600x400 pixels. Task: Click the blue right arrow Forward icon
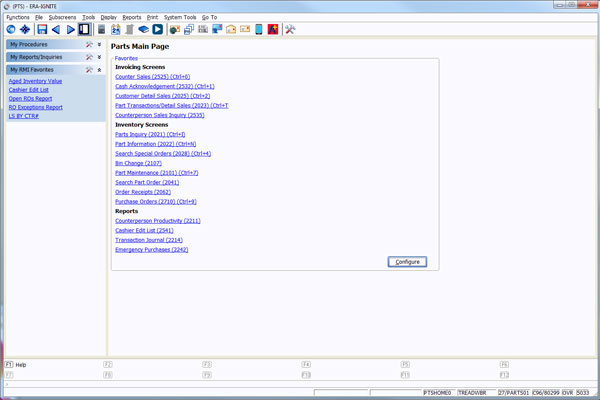click(x=70, y=30)
